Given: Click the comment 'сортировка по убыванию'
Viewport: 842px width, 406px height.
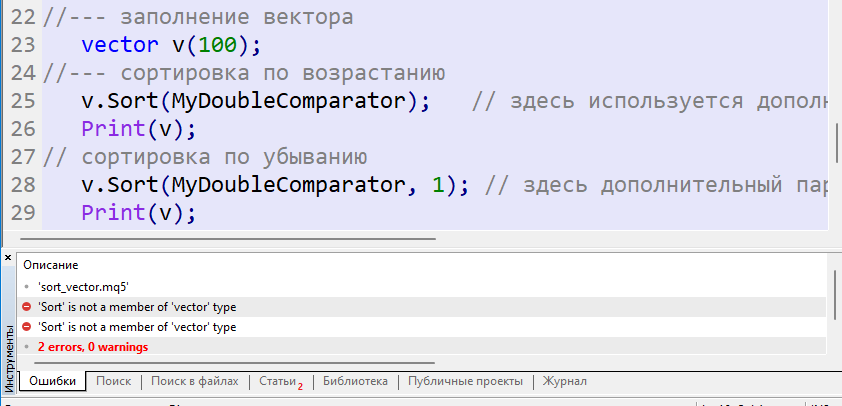Looking at the screenshot, I should point(224,157).
